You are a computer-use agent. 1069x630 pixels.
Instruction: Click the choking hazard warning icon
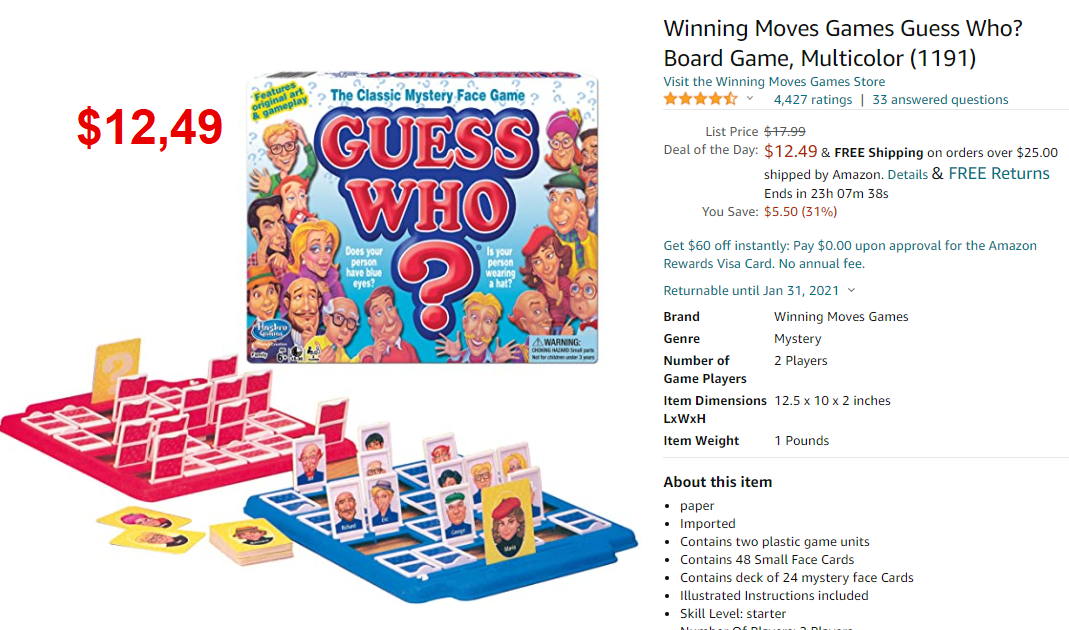[x=538, y=342]
